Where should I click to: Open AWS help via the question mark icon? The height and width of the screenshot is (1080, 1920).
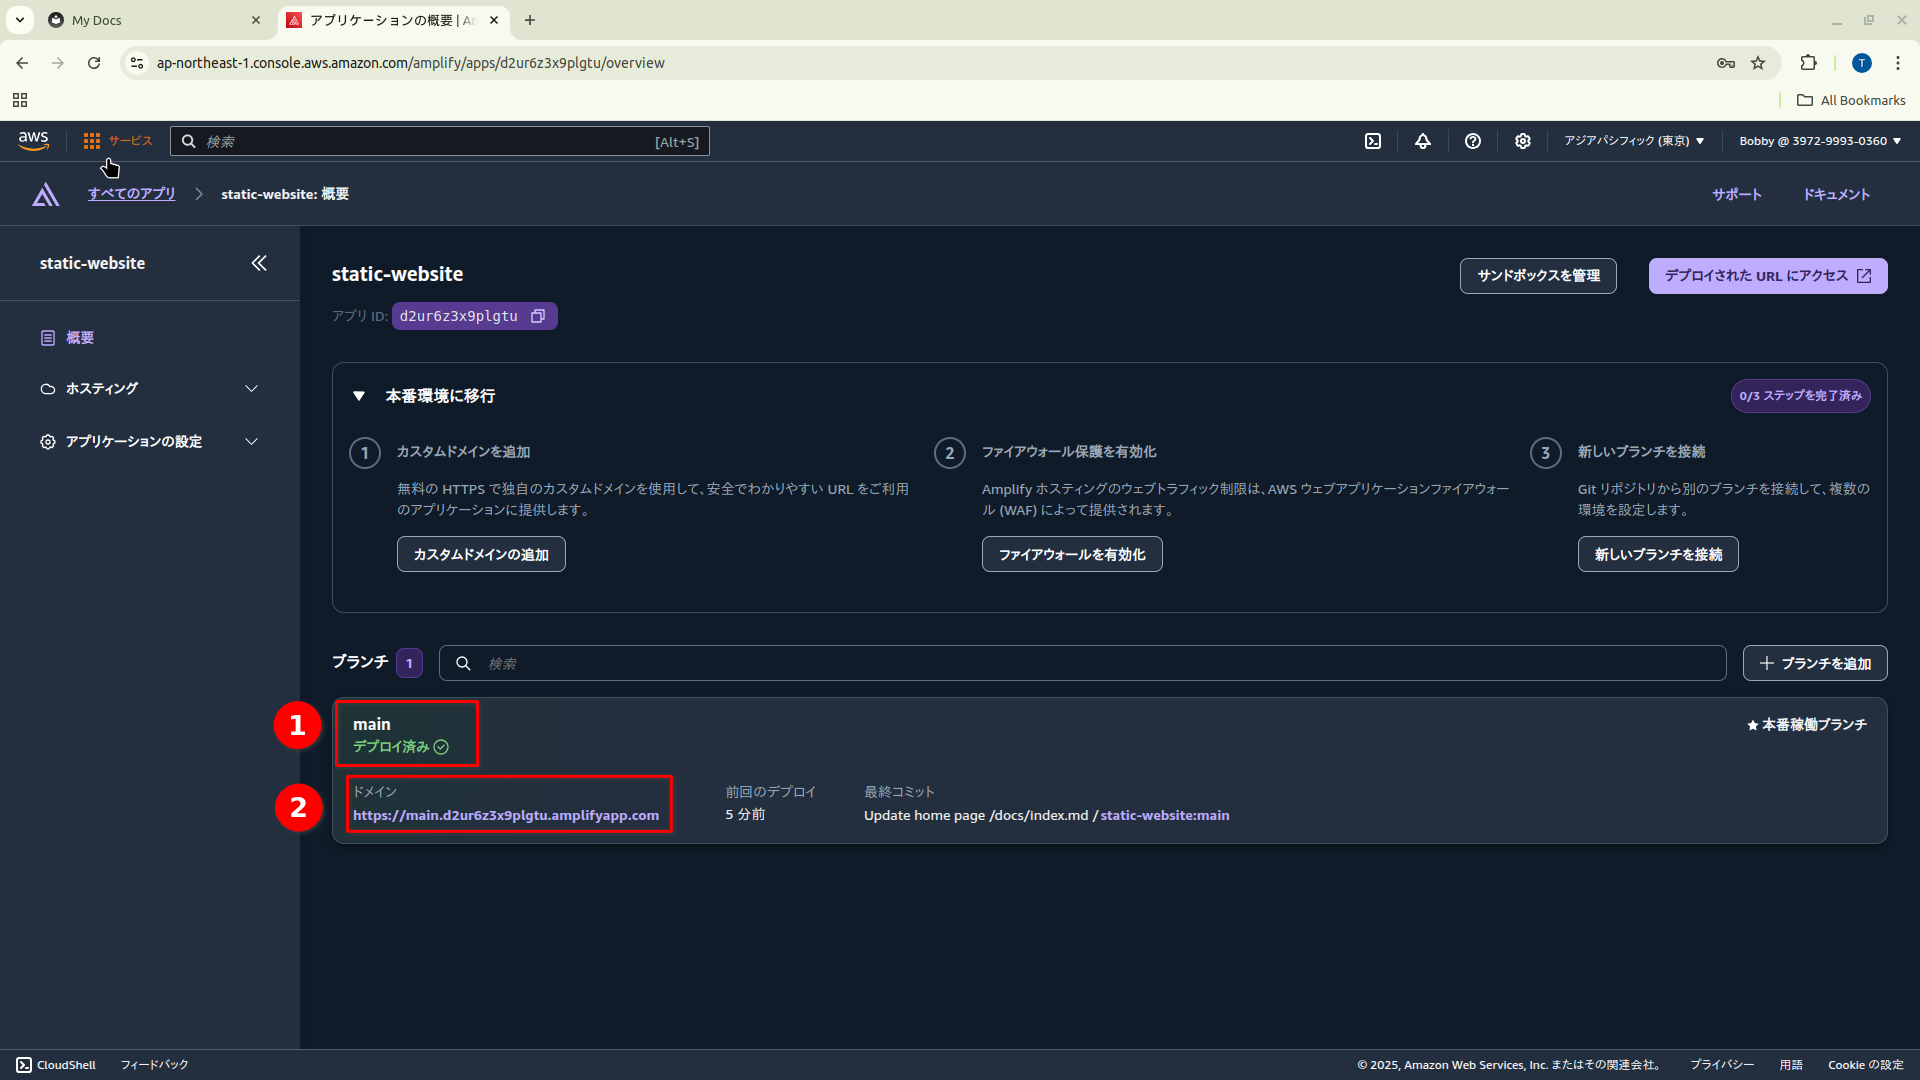click(1471, 141)
